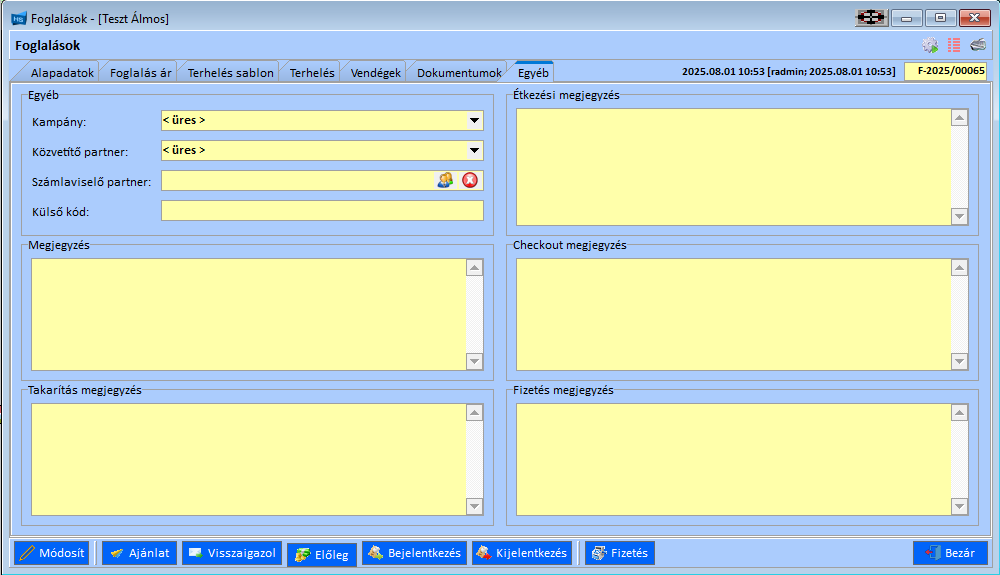The width and height of the screenshot is (1000, 575).
Task: Click the down arrow of the Étkezési megjegyzés scrollbar
Action: coord(959,216)
